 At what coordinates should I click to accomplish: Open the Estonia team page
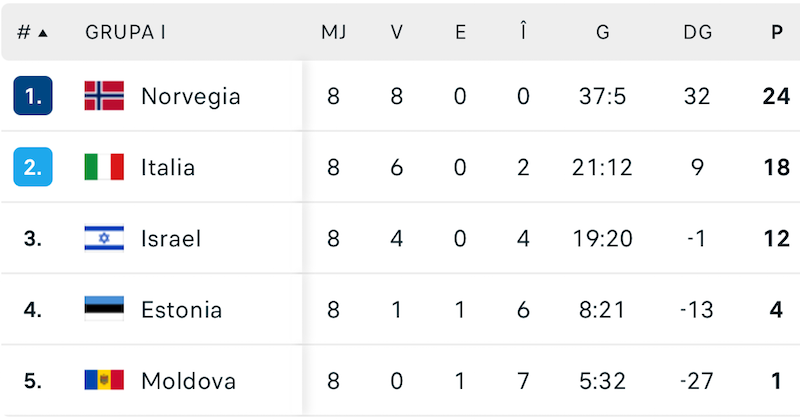pos(181,309)
